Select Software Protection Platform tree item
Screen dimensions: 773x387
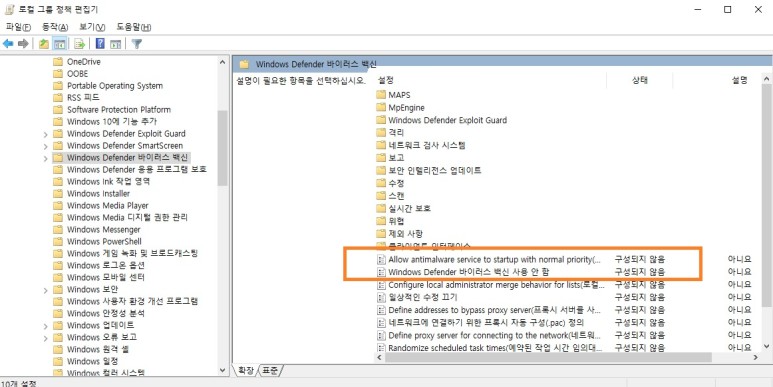coord(119,109)
